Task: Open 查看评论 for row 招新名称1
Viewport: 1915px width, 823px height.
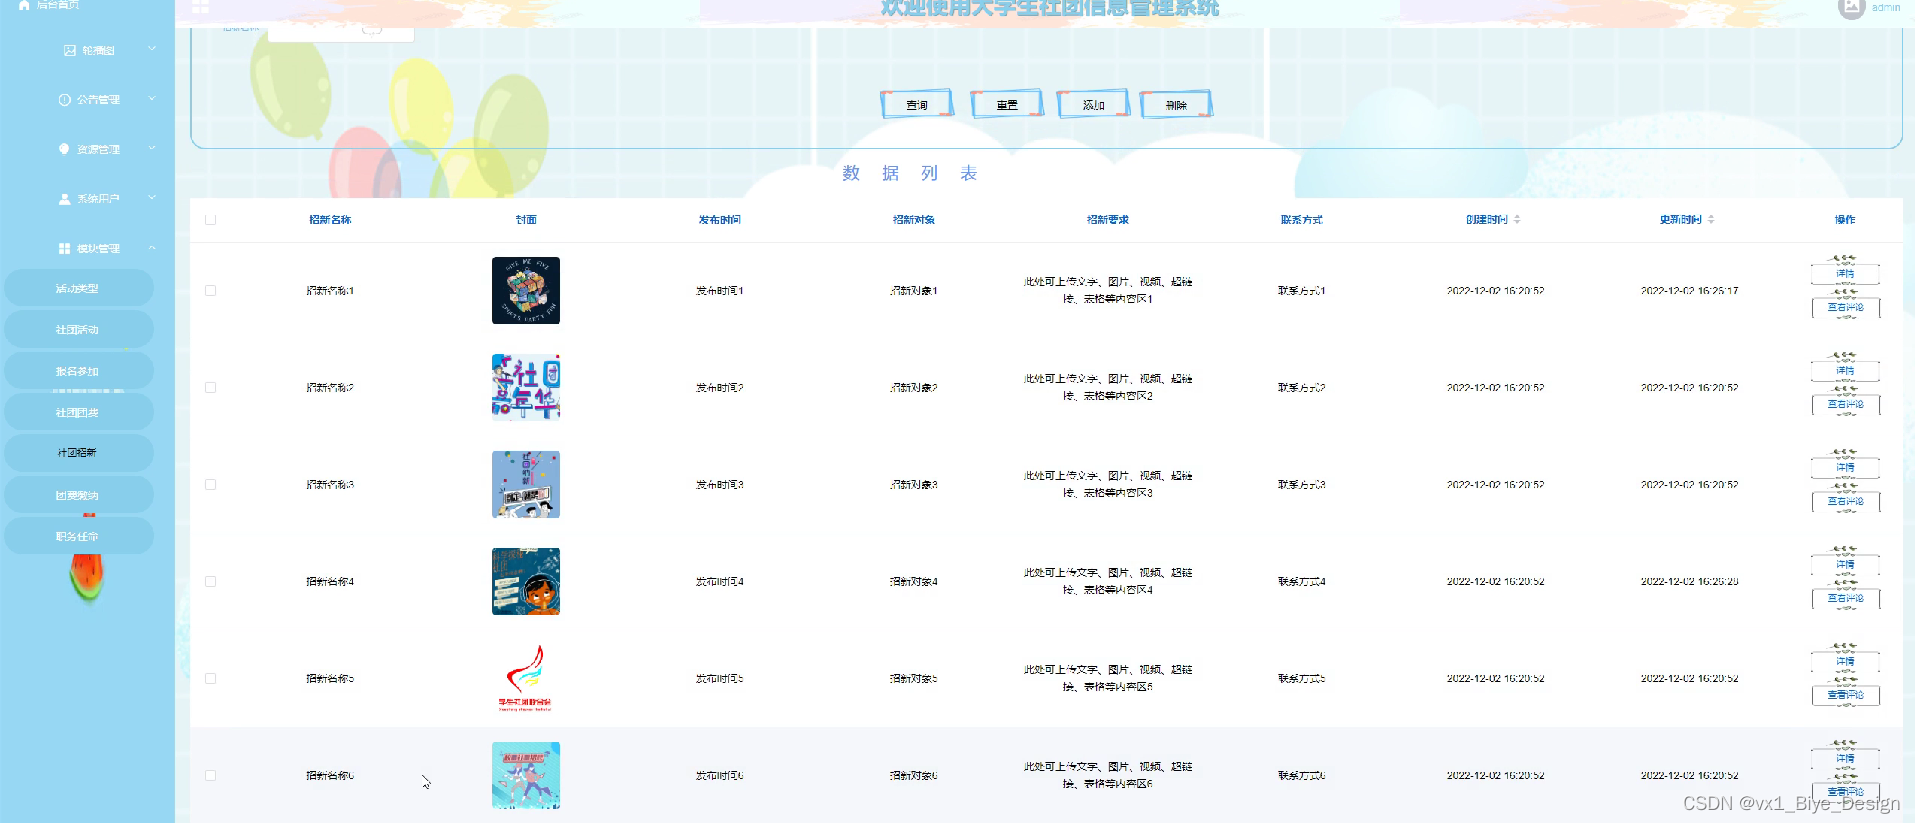Action: 1845,308
